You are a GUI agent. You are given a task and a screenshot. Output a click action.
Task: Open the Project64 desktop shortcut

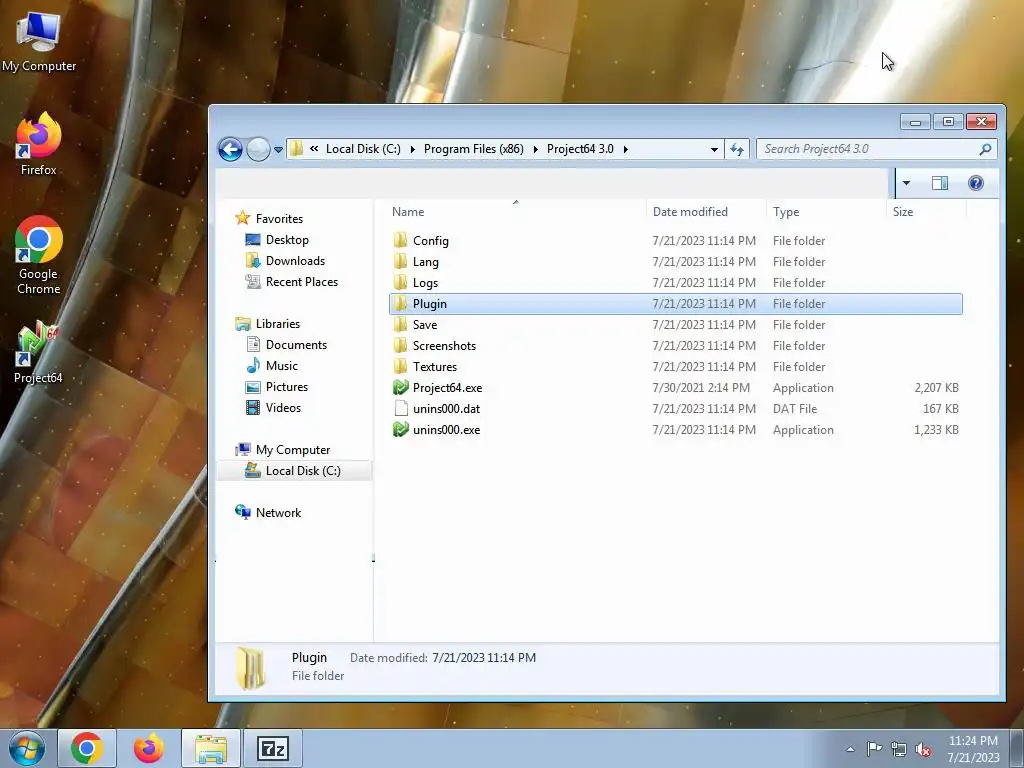click(38, 352)
